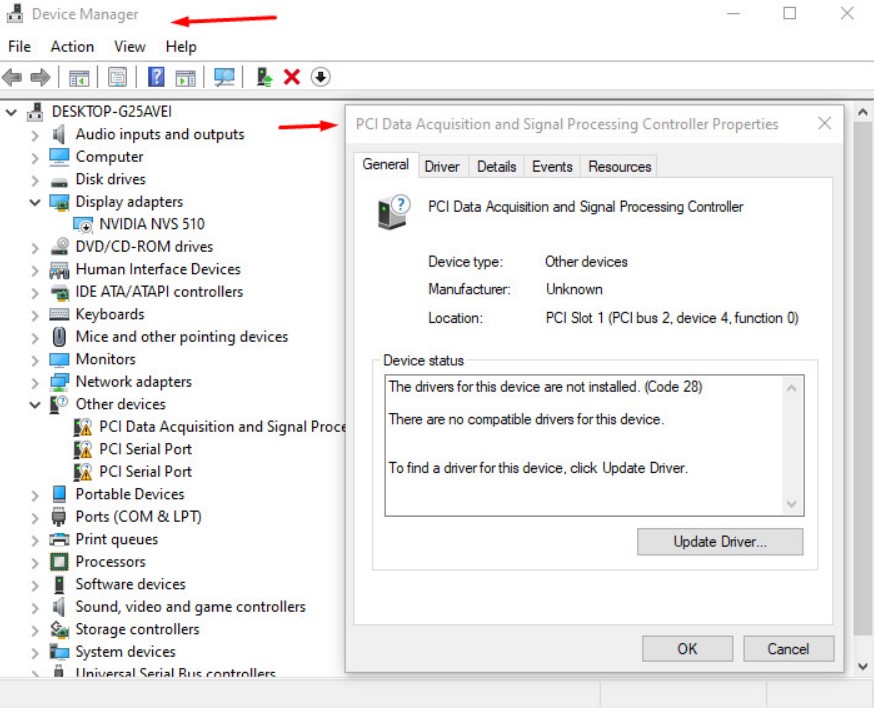This screenshot has height=708, width=874.
Task: Click the Processors category icon
Action: click(x=59, y=562)
